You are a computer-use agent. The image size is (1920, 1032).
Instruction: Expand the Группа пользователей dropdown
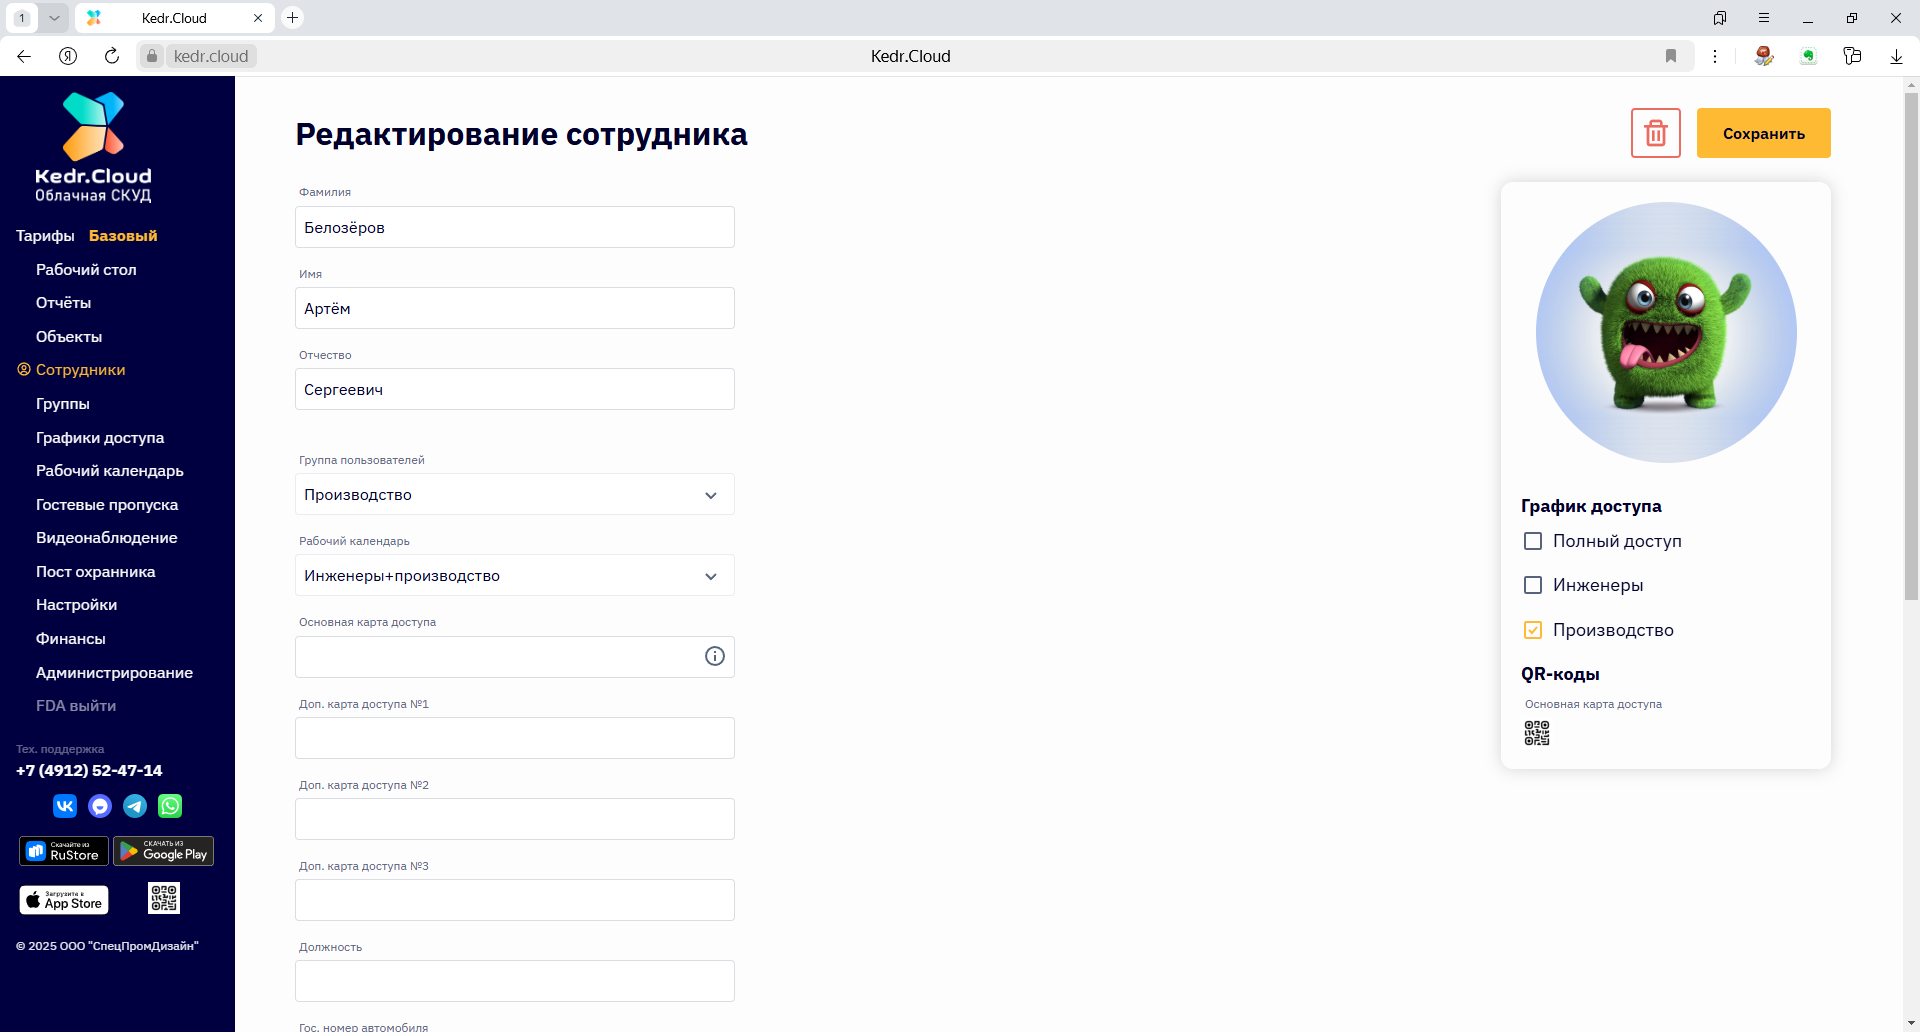tap(514, 495)
